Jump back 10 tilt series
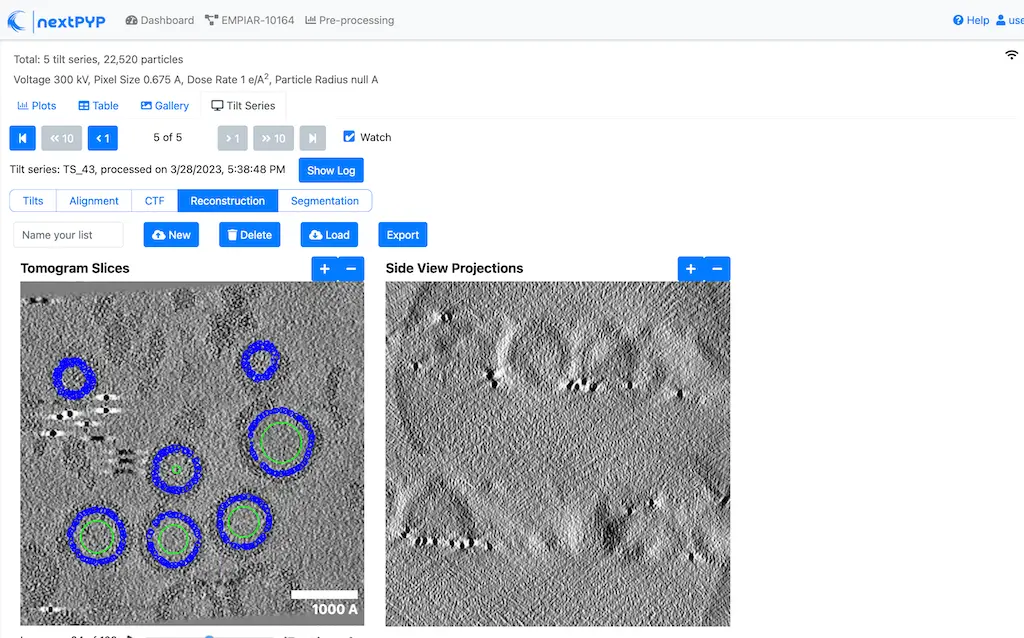Screen dimensions: 1024x638 (x=62, y=138)
